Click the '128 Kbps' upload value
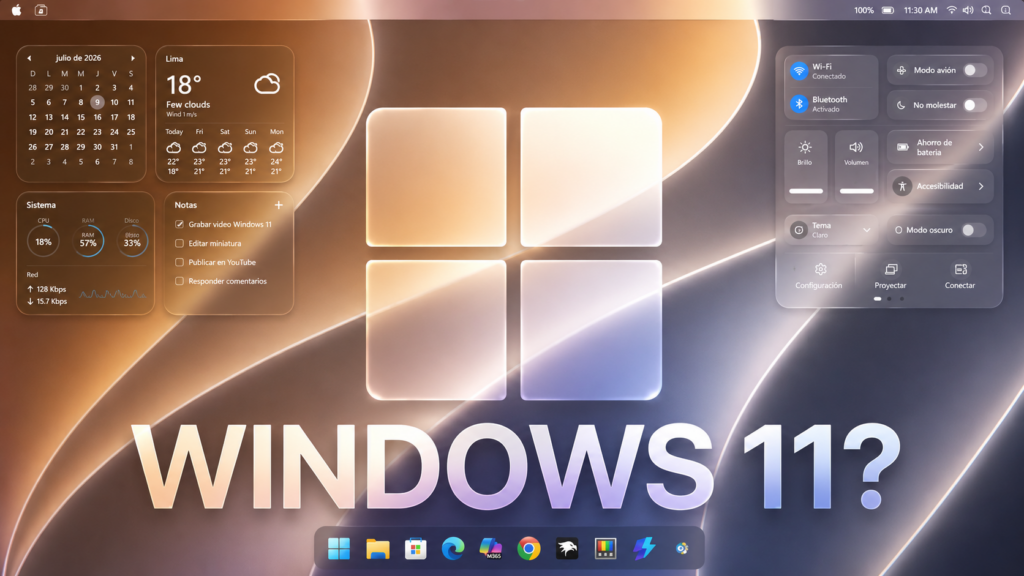This screenshot has width=1024, height=576. [51, 289]
